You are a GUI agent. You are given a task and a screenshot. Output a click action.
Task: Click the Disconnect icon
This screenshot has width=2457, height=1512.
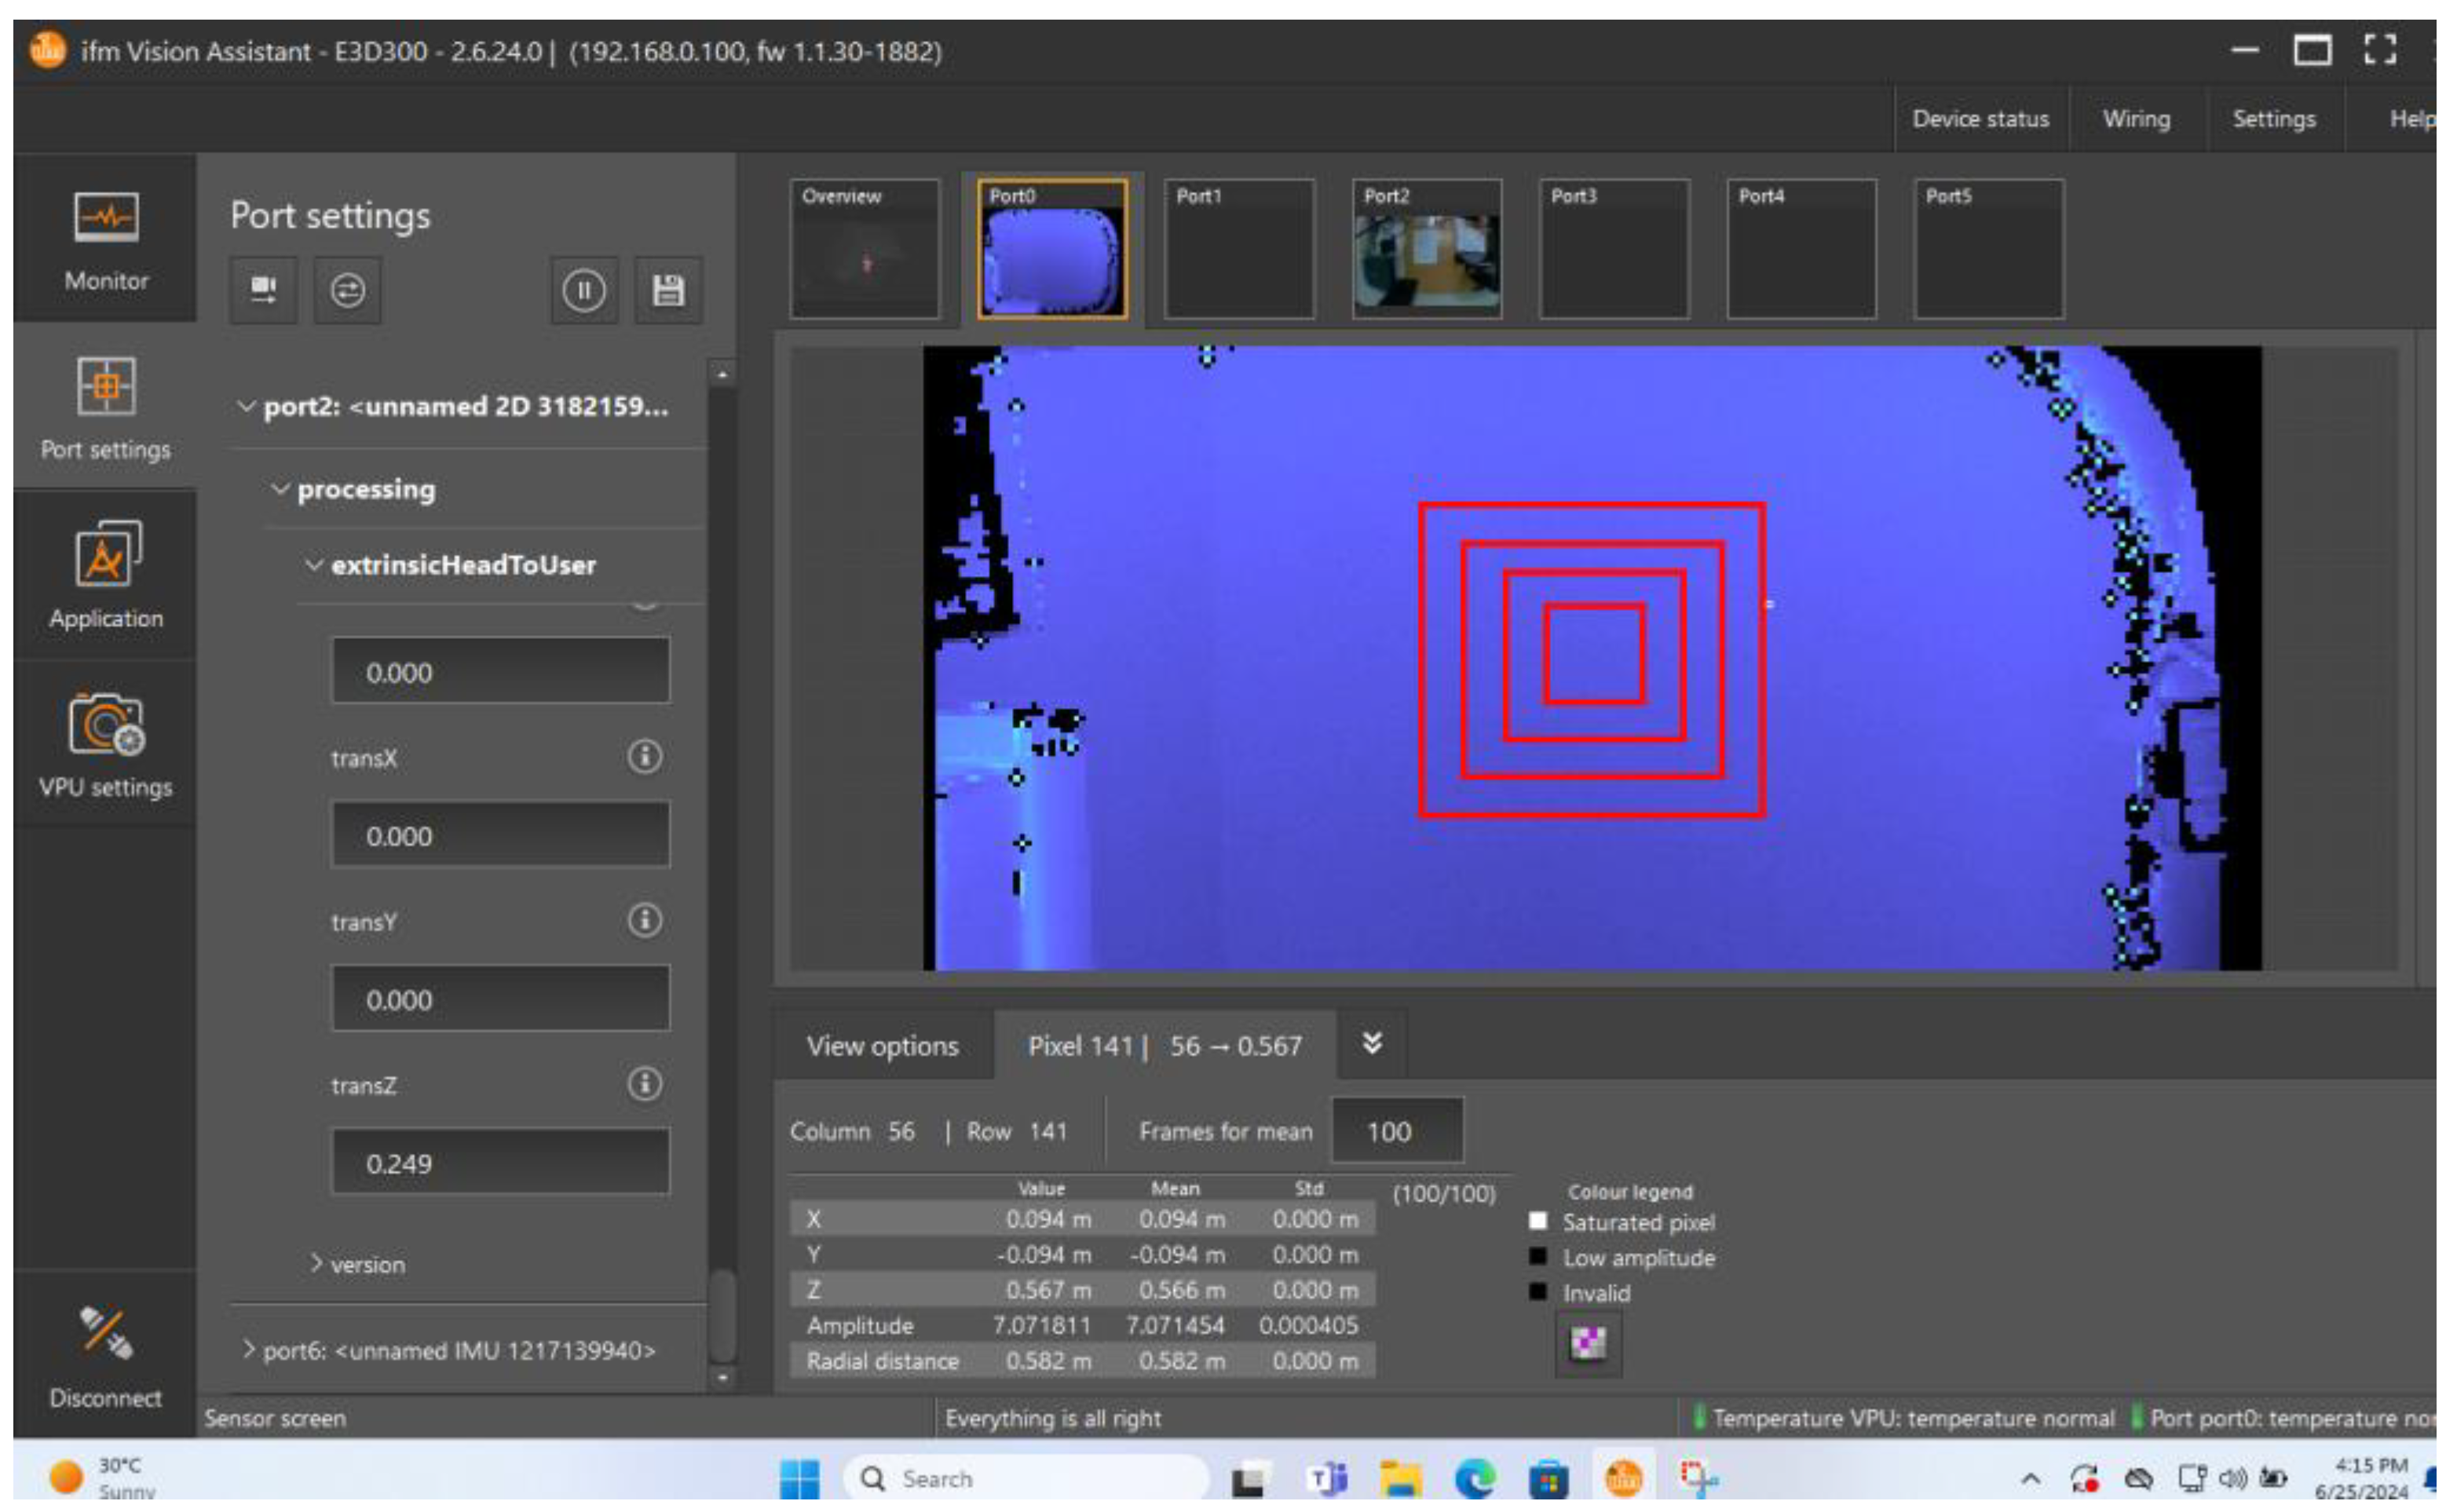click(105, 1334)
